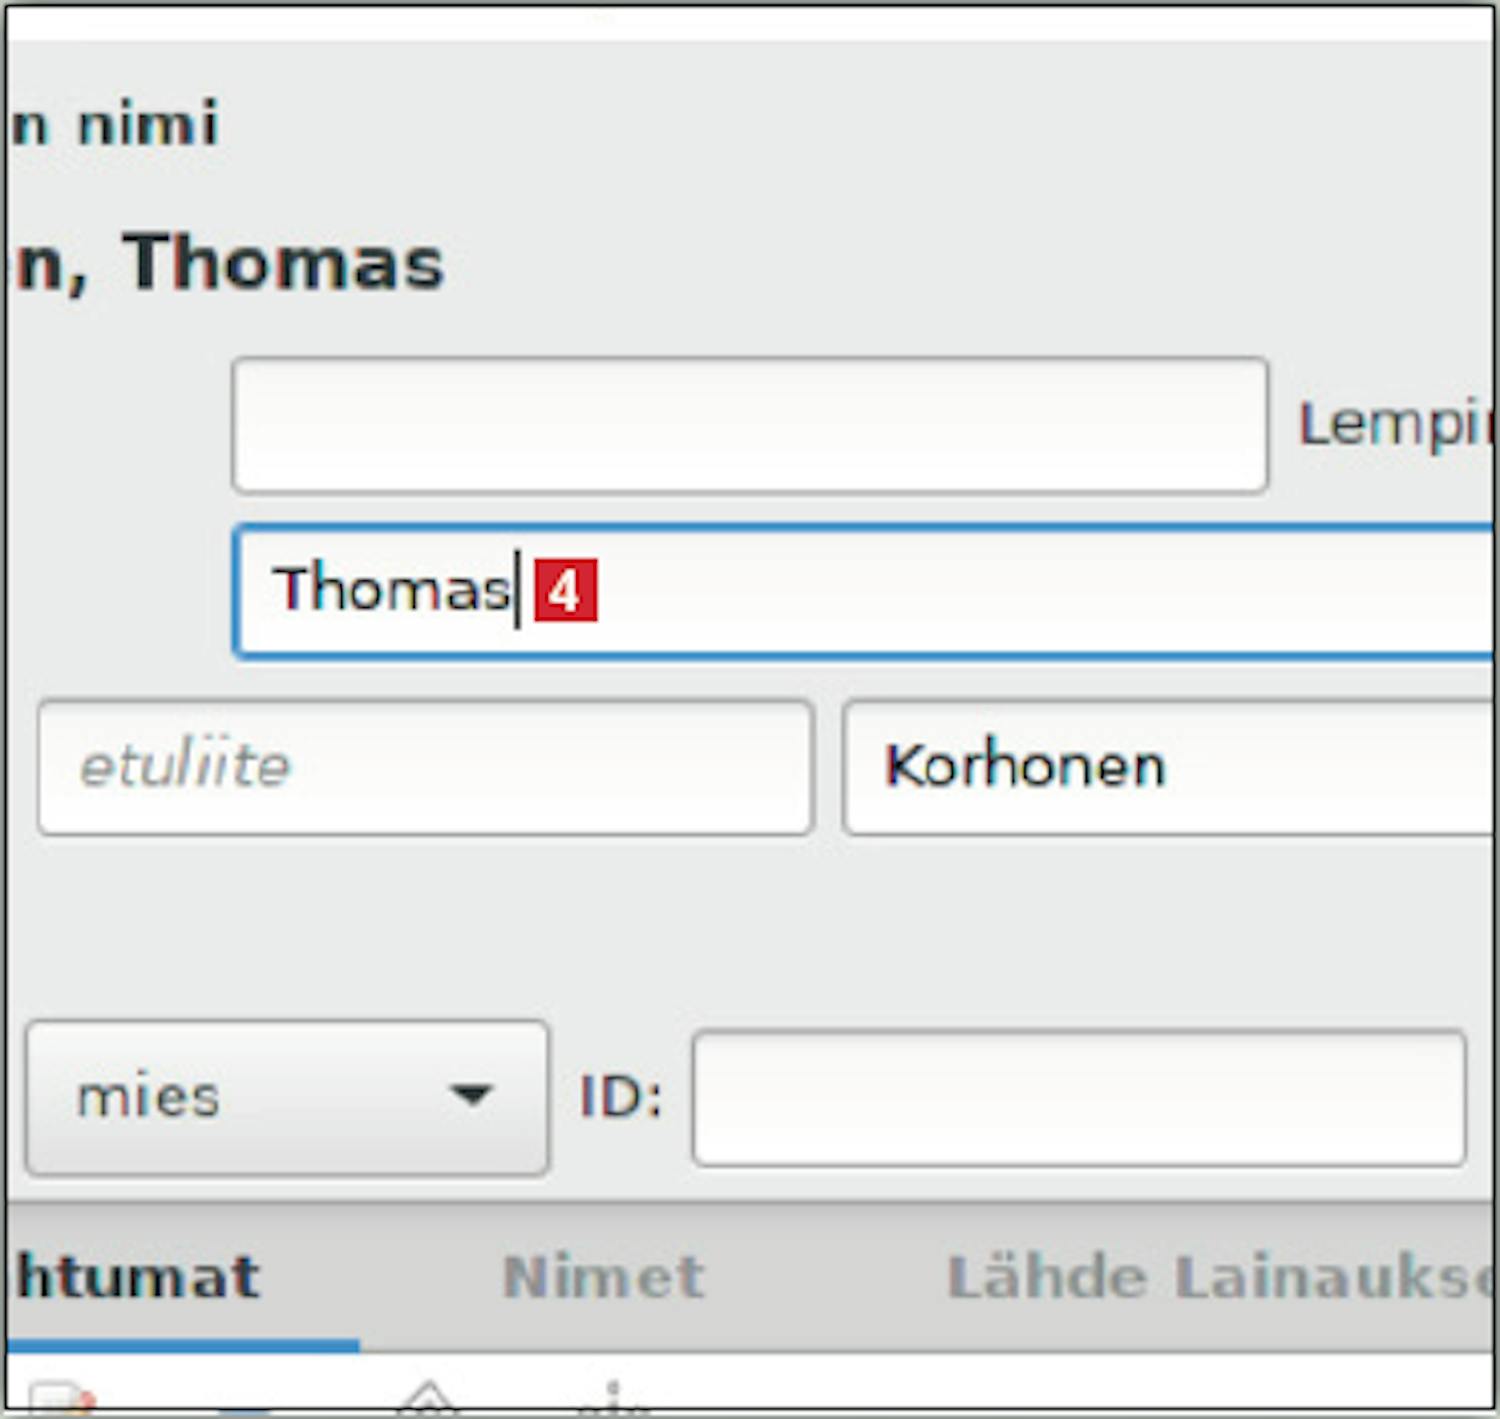Click the upward arrow icon in bottom toolbar
1500x1419 pixels.
pyautogui.click(x=428, y=1398)
